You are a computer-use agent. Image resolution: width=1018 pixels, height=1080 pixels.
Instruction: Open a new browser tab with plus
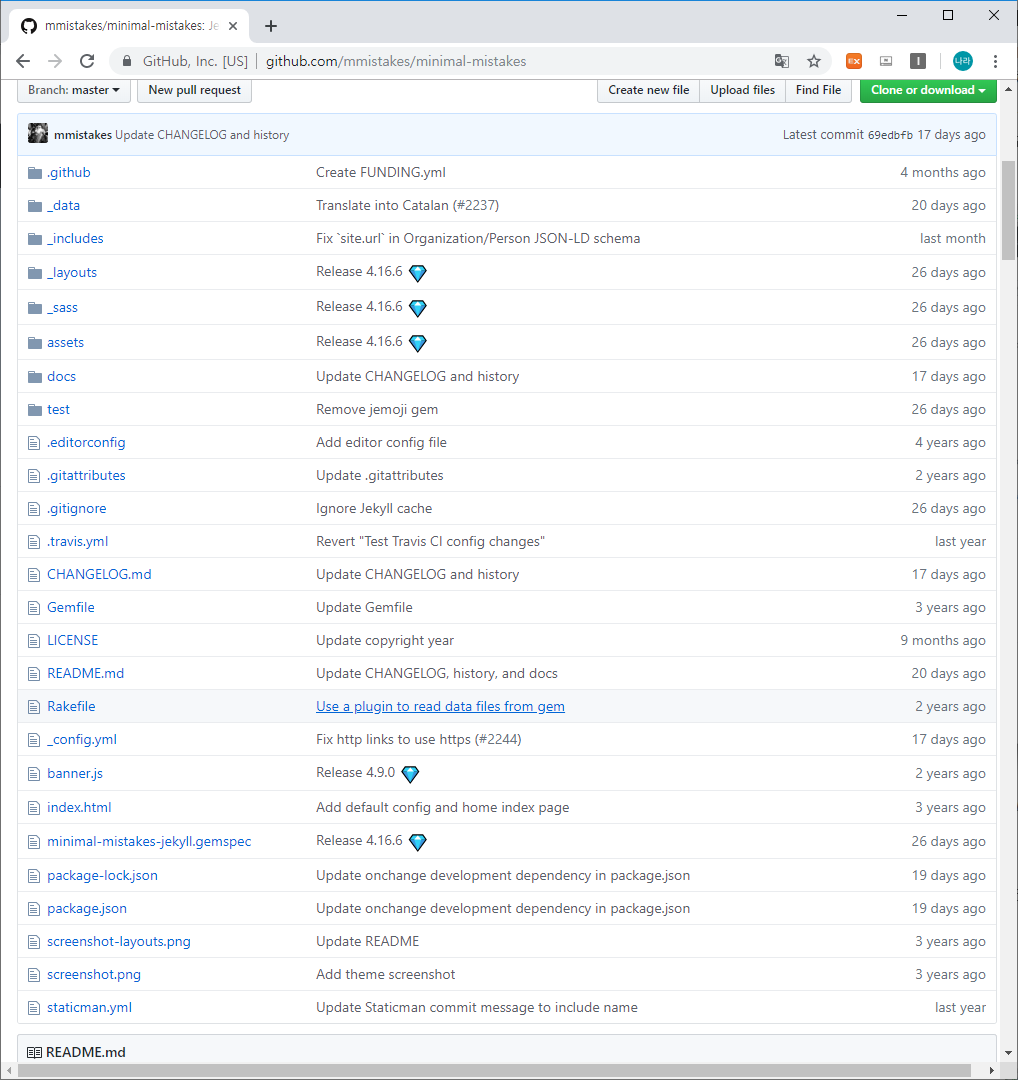[271, 26]
